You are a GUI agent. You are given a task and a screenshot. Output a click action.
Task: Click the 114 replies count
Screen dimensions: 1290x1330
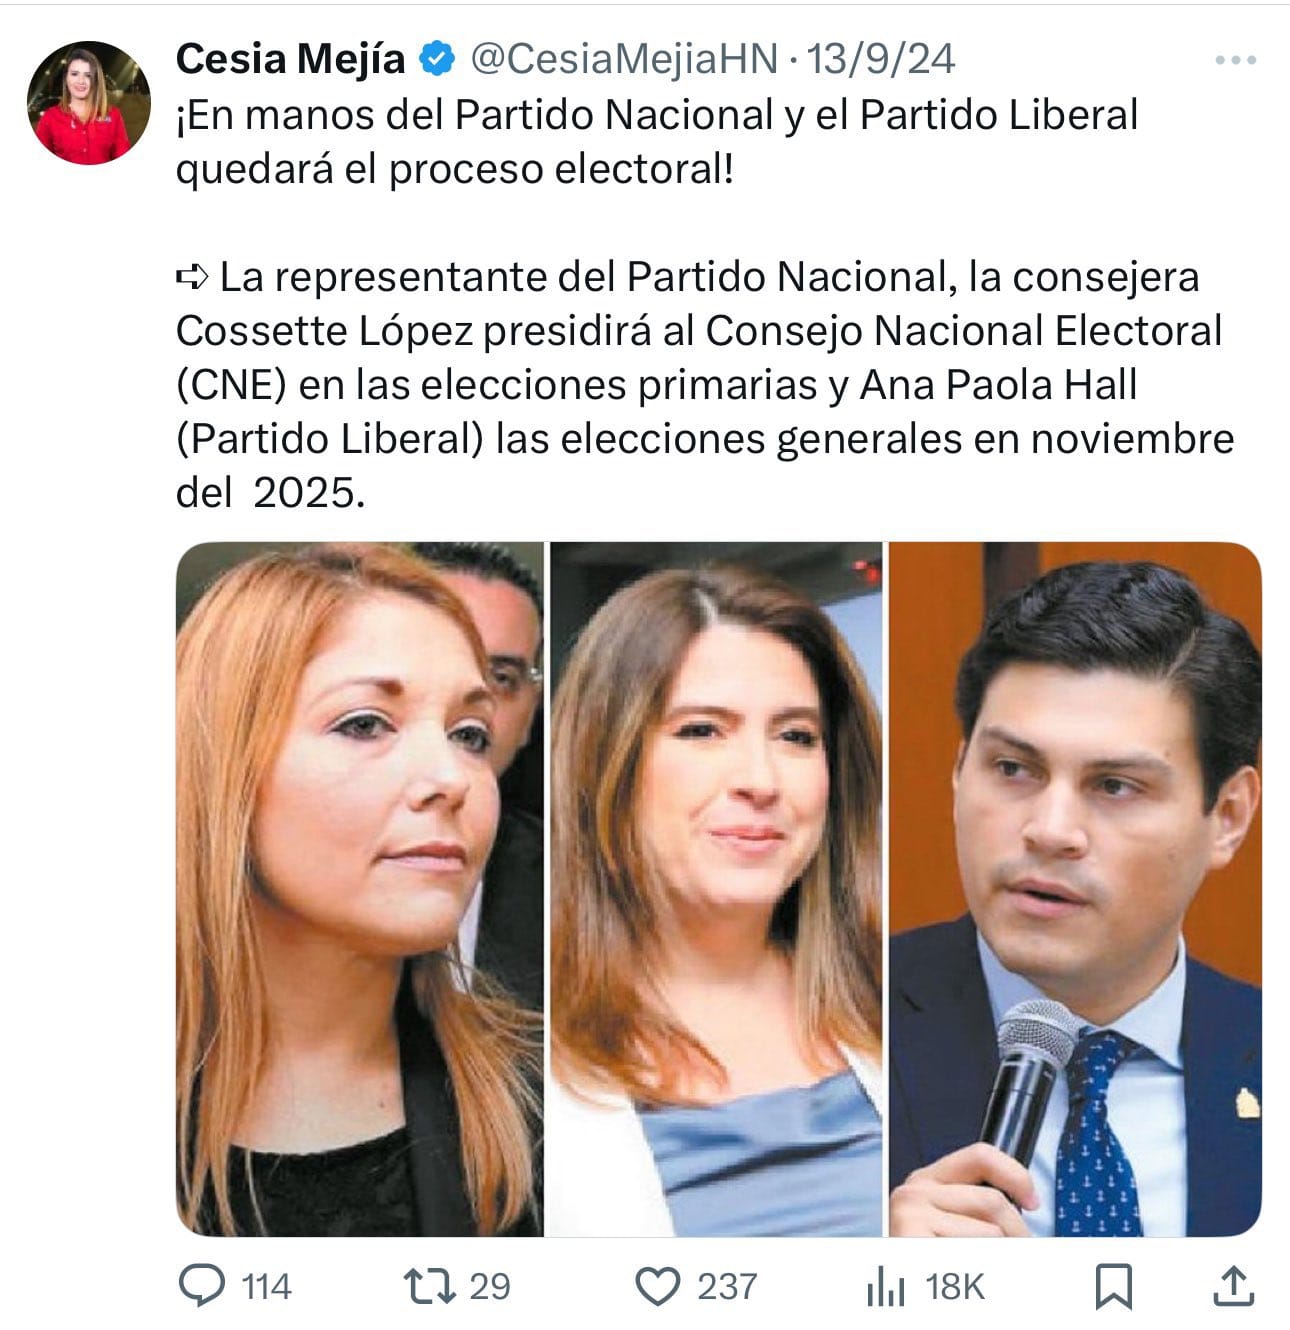[x=267, y=1287]
